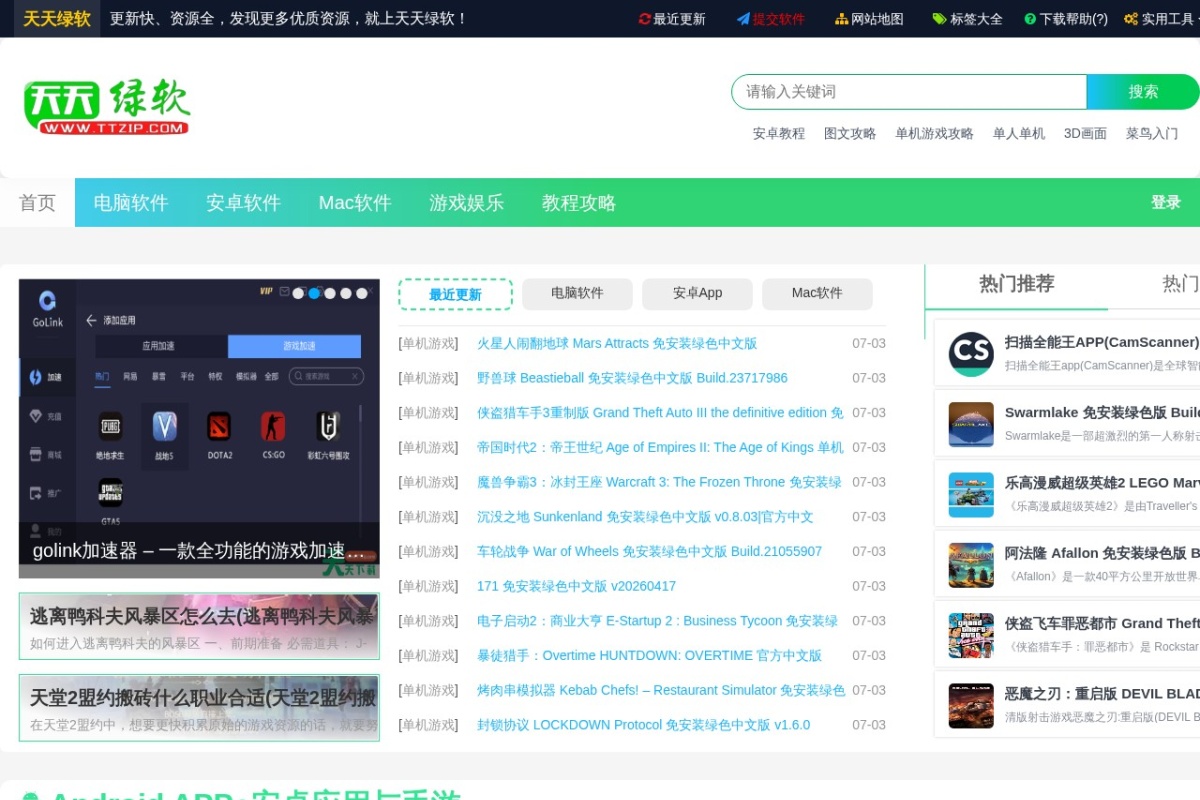Select the second carousel dot indicator

(x=314, y=293)
